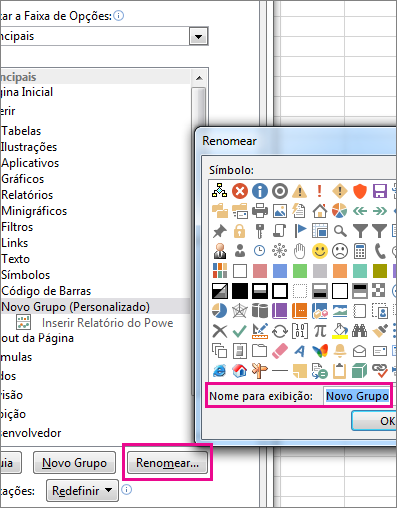Click the tab list scroll up arrow
The image size is (397, 508).
click(199, 78)
